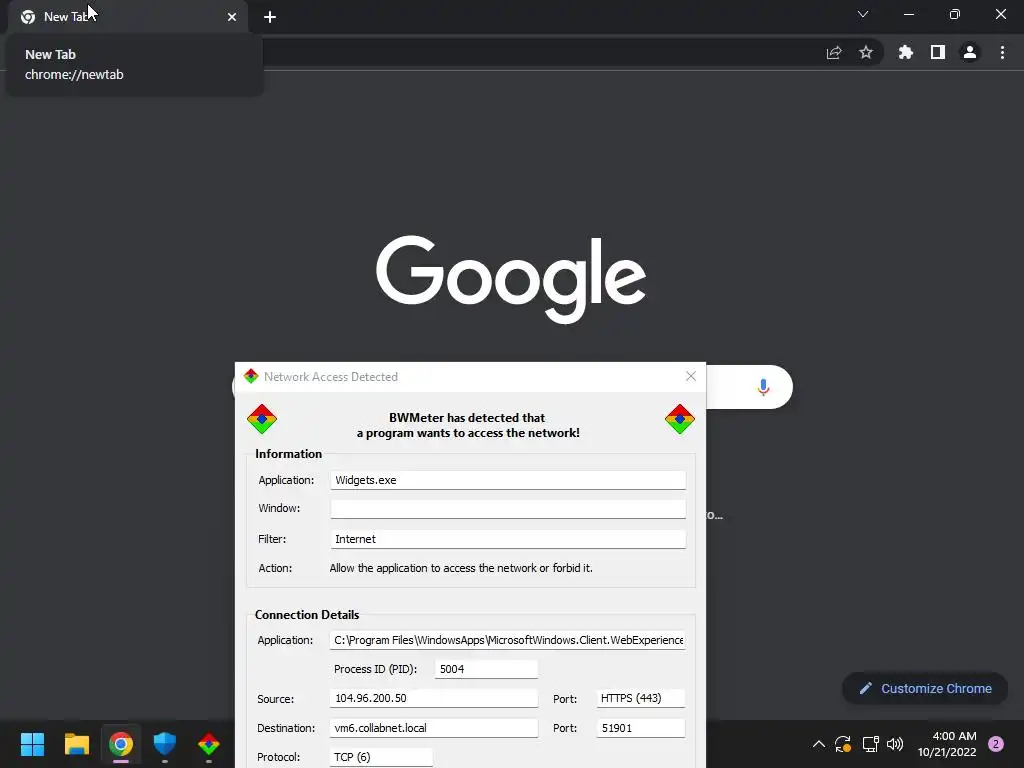1024x768 pixels.
Task: Click the Application field showing Widgets.exe
Action: (508, 480)
